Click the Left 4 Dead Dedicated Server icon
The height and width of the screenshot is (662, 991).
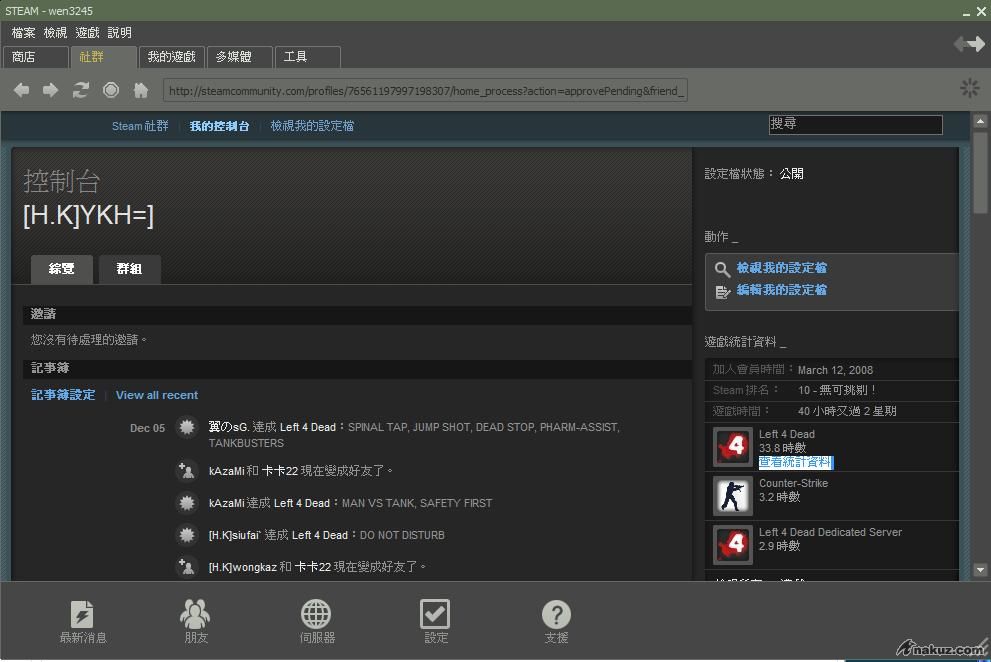point(733,544)
